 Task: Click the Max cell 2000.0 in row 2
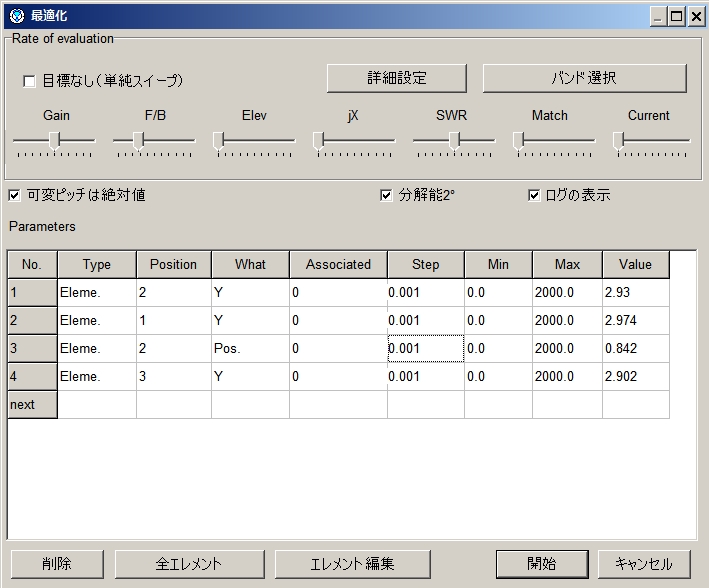click(567, 321)
